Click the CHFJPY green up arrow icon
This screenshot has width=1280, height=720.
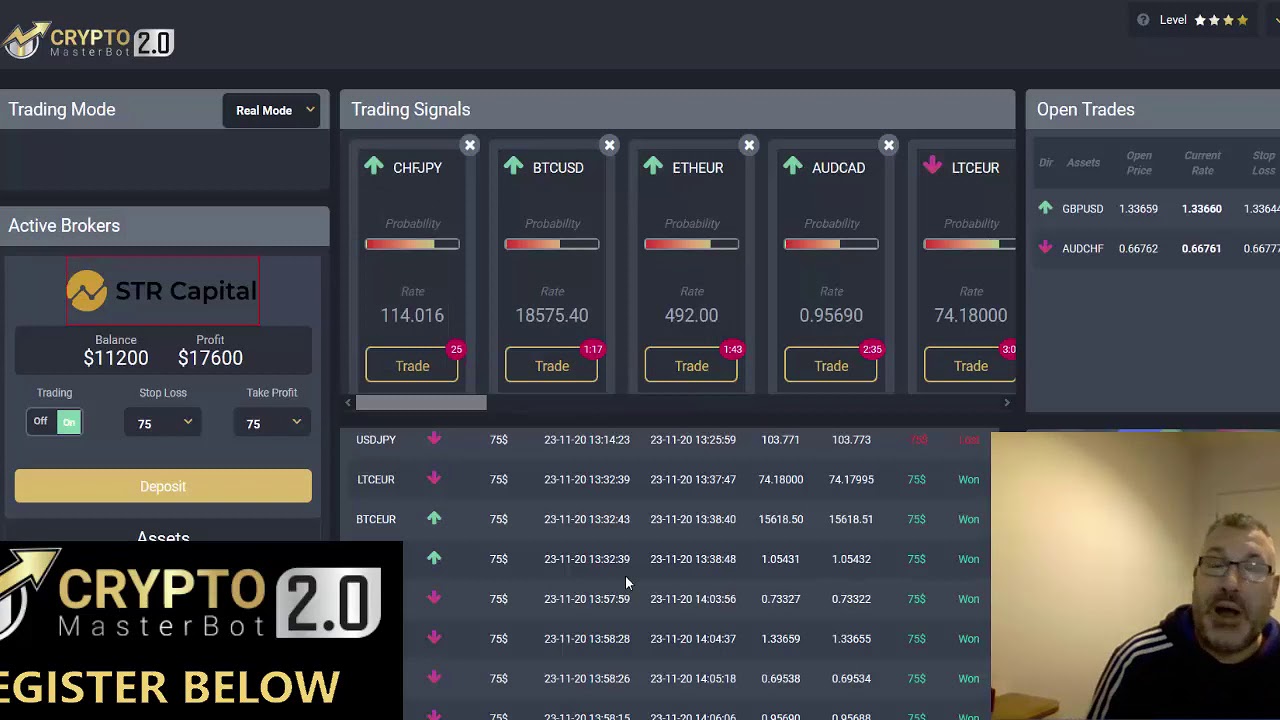pos(374,166)
